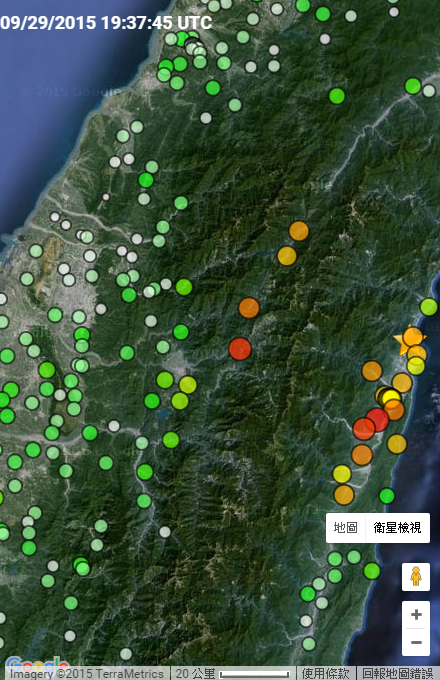Click 回報地圖錯誤 report map error link
The height and width of the screenshot is (680, 440).
click(x=398, y=673)
